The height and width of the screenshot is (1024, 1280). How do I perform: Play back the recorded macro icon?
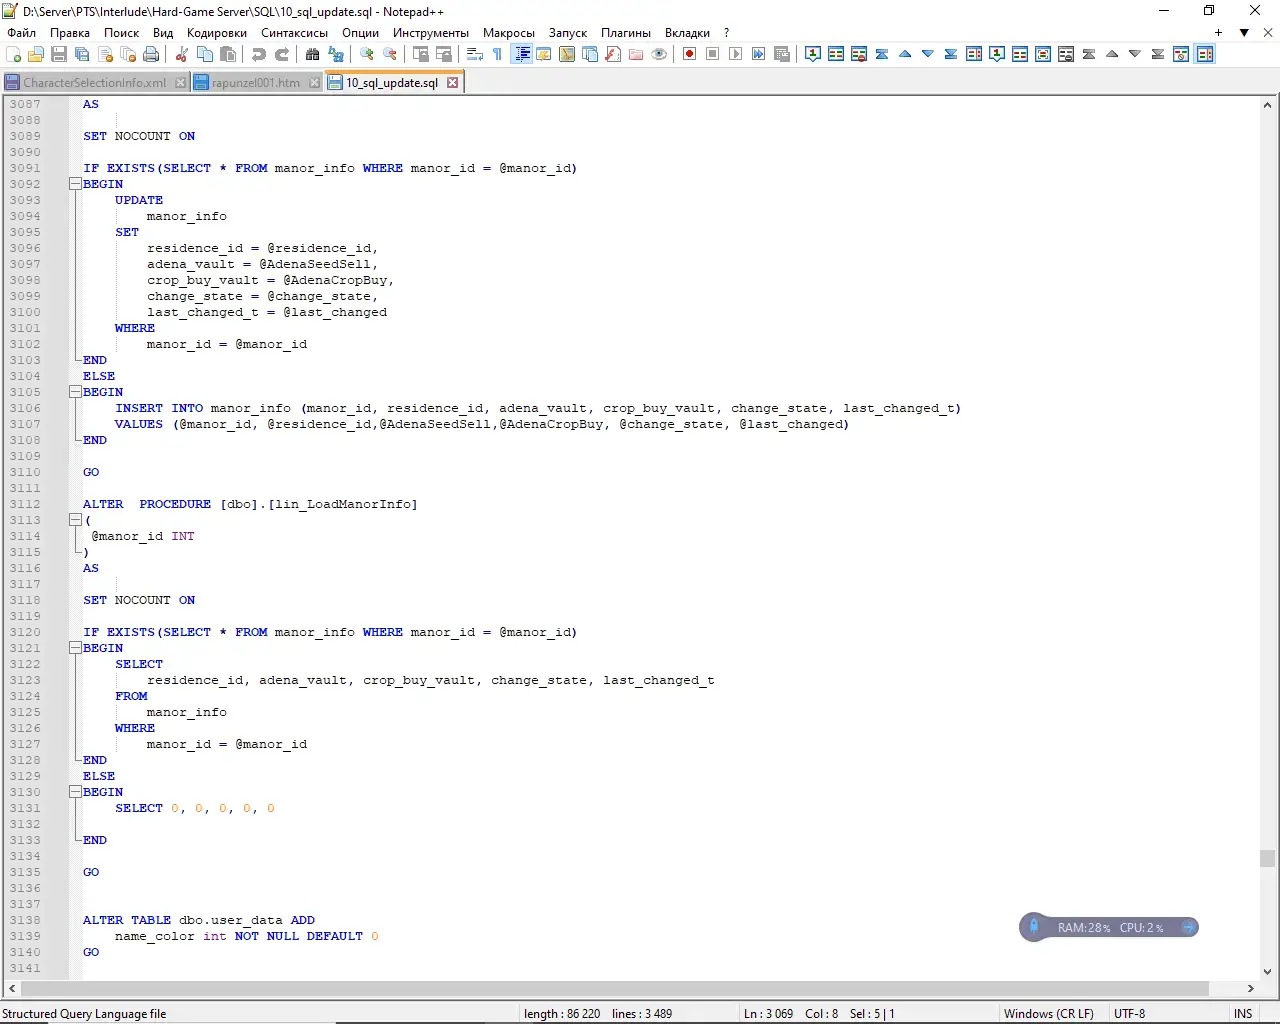736,54
